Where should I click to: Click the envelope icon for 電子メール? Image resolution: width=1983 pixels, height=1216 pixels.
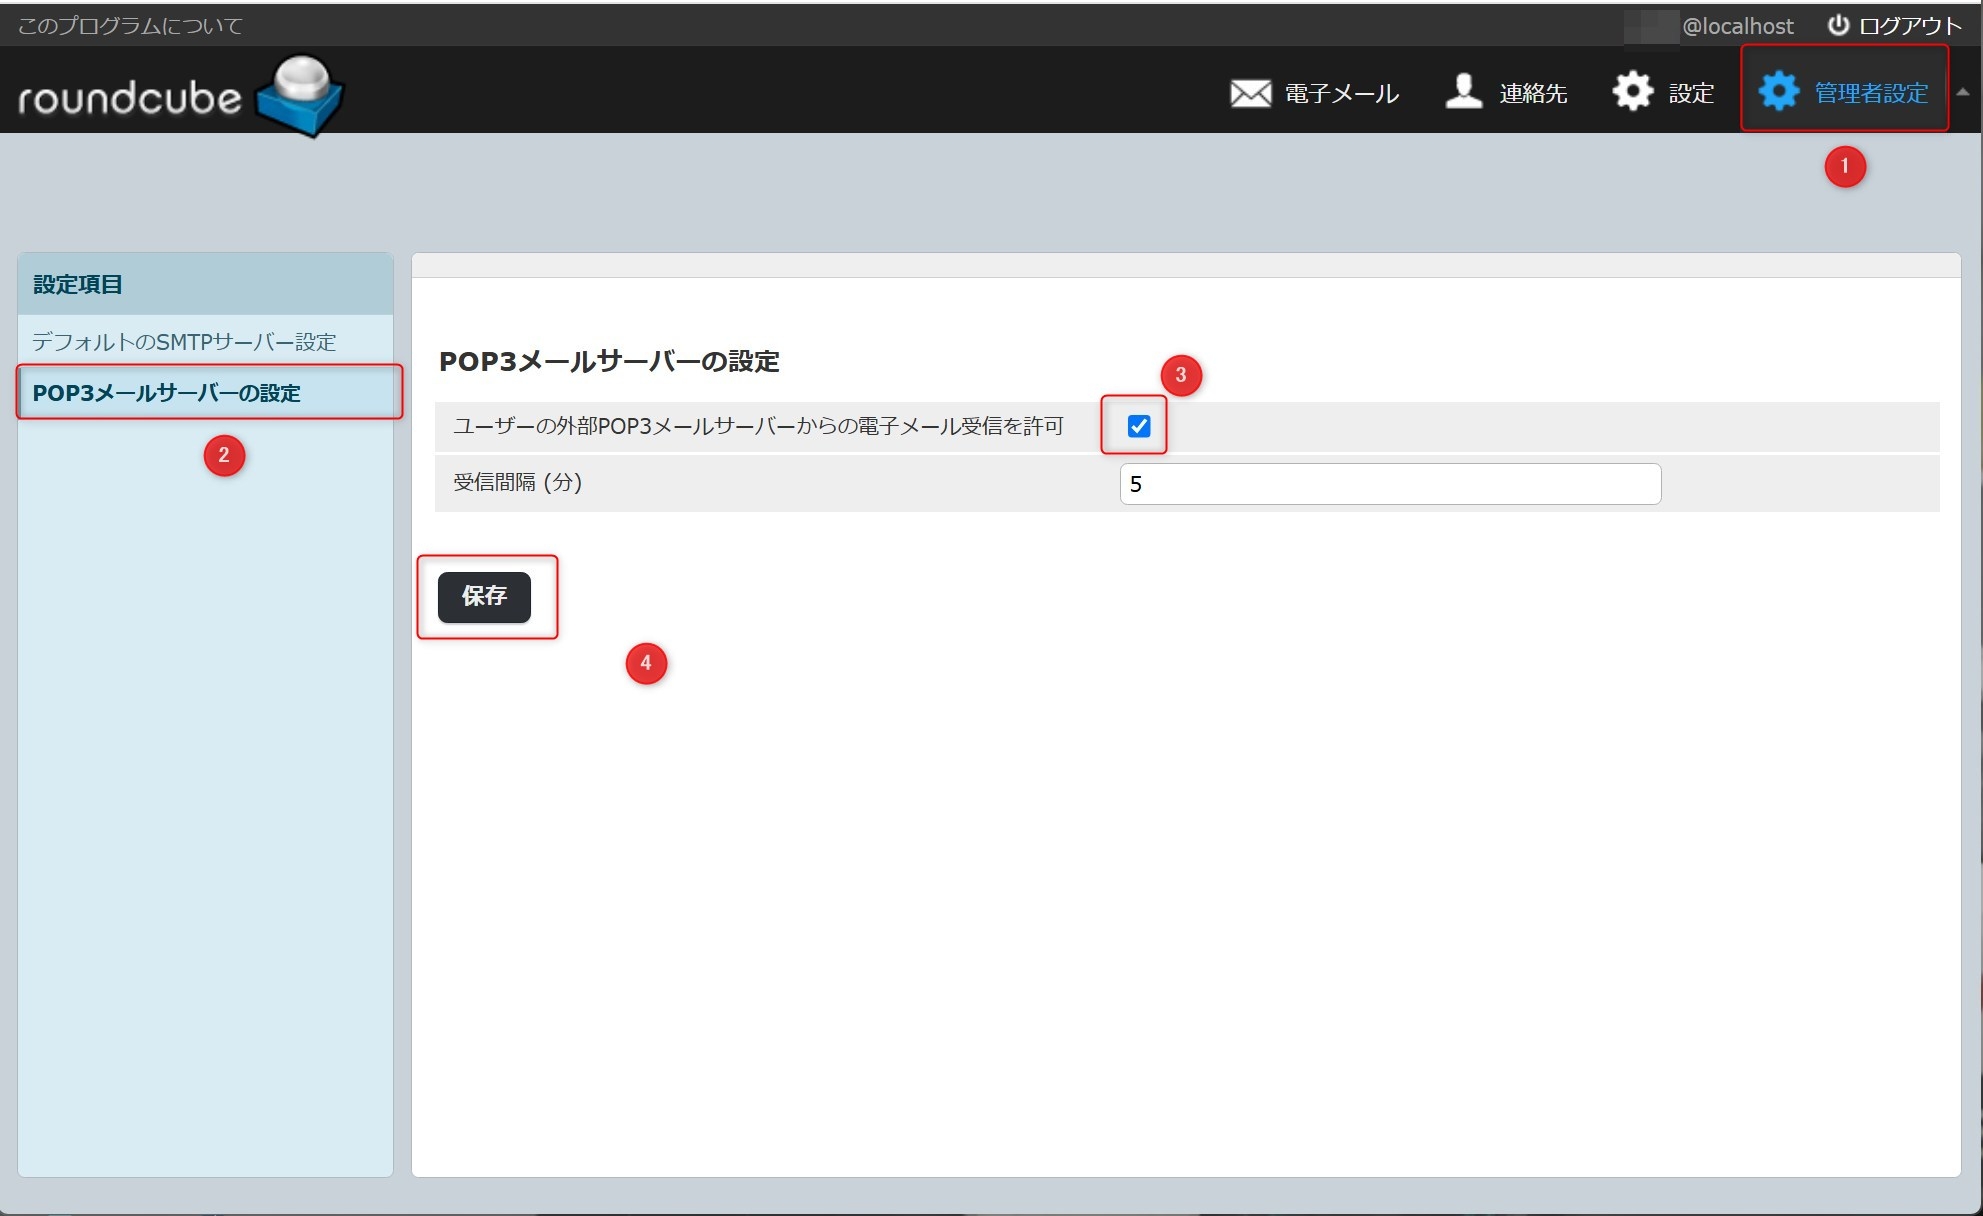point(1250,93)
